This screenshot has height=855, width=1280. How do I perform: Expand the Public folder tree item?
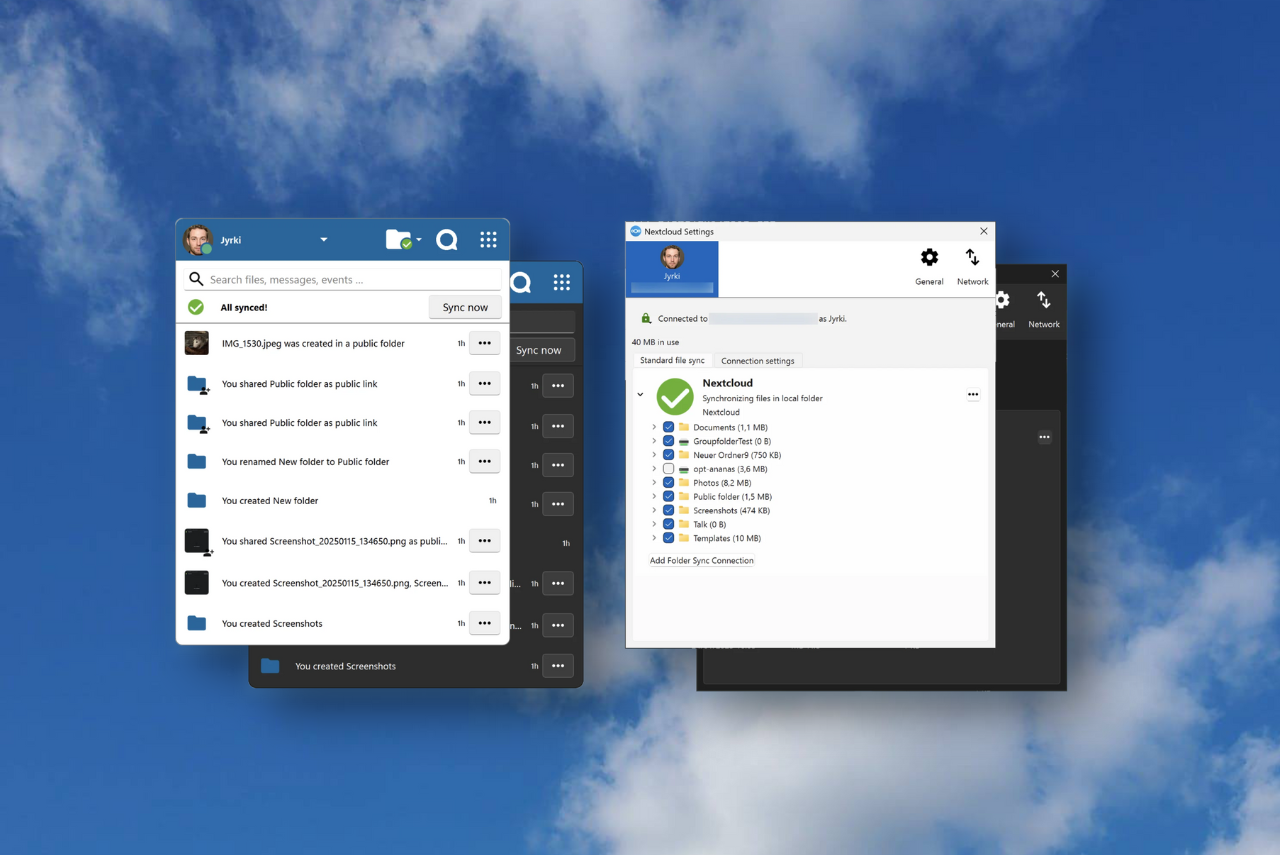click(655, 497)
